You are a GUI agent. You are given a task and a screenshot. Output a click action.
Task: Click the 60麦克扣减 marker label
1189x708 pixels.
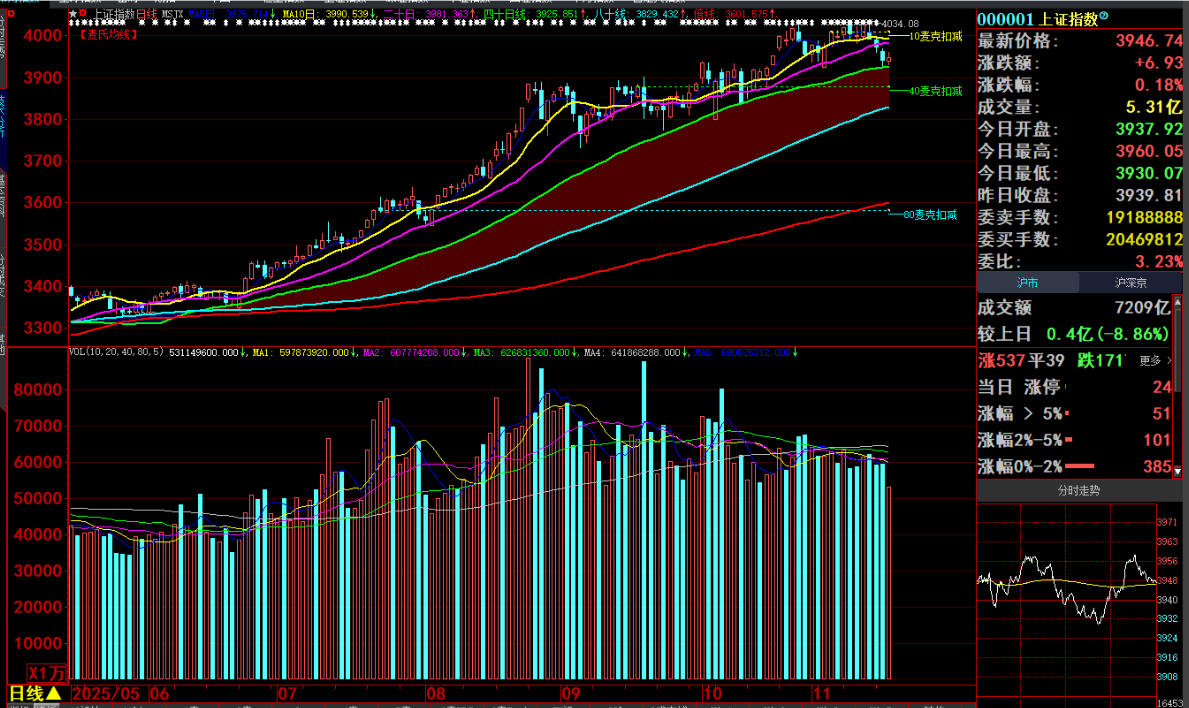coord(930,215)
